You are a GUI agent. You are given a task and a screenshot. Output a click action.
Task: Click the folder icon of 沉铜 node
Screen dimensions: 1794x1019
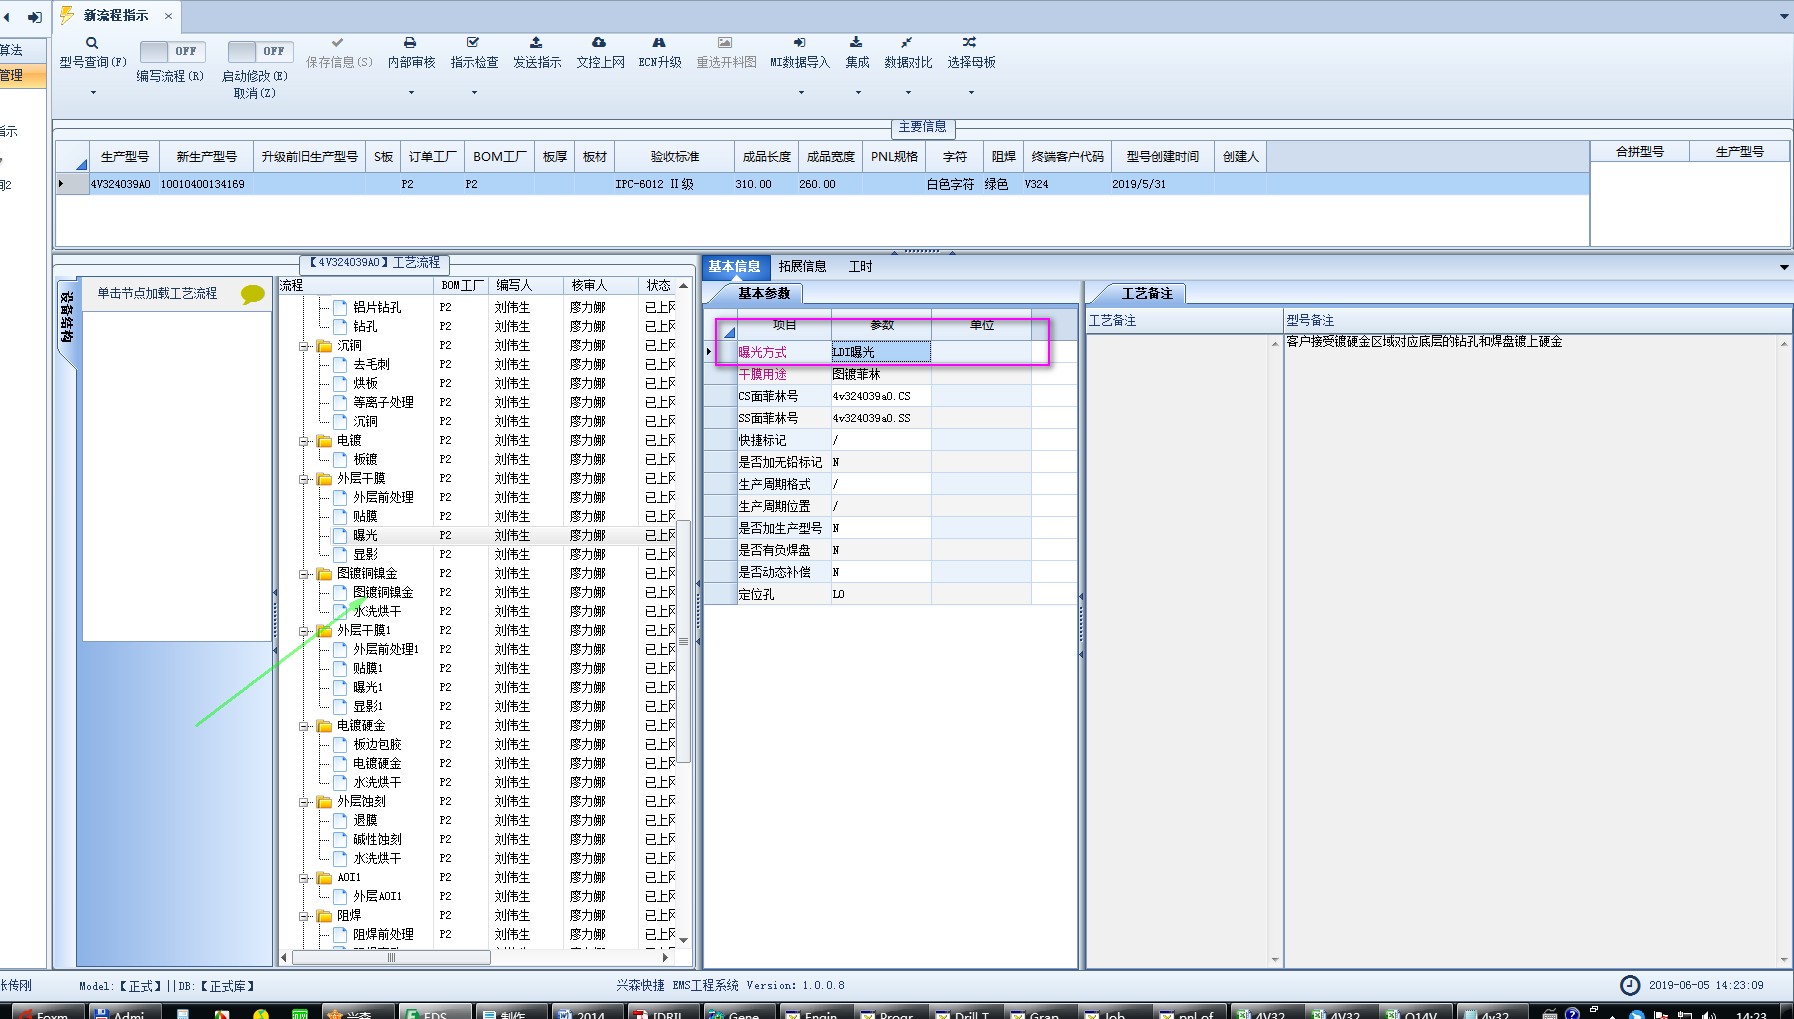pyautogui.click(x=324, y=346)
